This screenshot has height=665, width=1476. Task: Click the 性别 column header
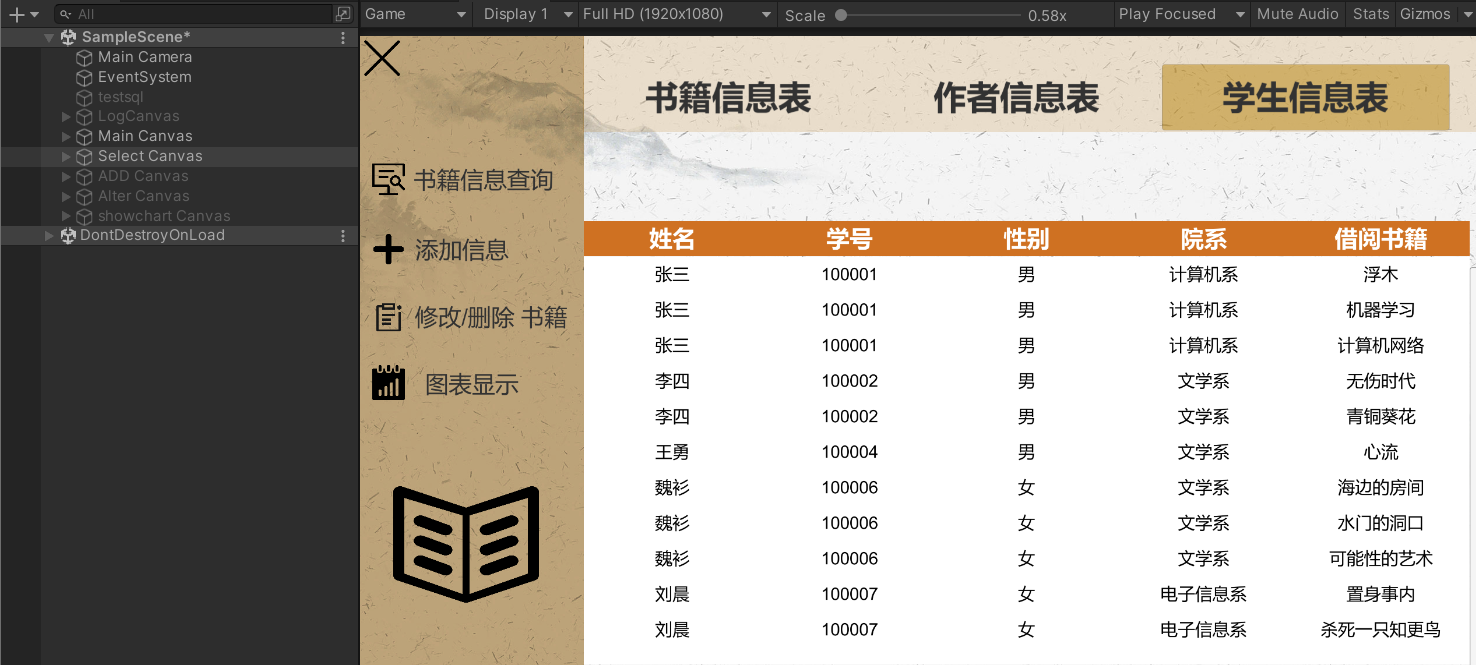point(1026,239)
